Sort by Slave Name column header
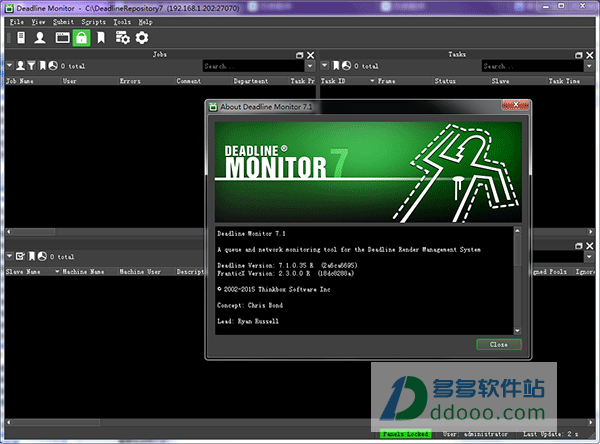The image size is (600, 444). point(33,271)
